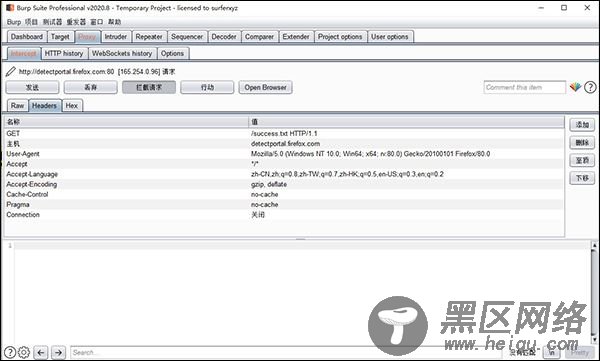Open the help icon next to the comment field
The height and width of the screenshot is (361, 600).
point(590,87)
